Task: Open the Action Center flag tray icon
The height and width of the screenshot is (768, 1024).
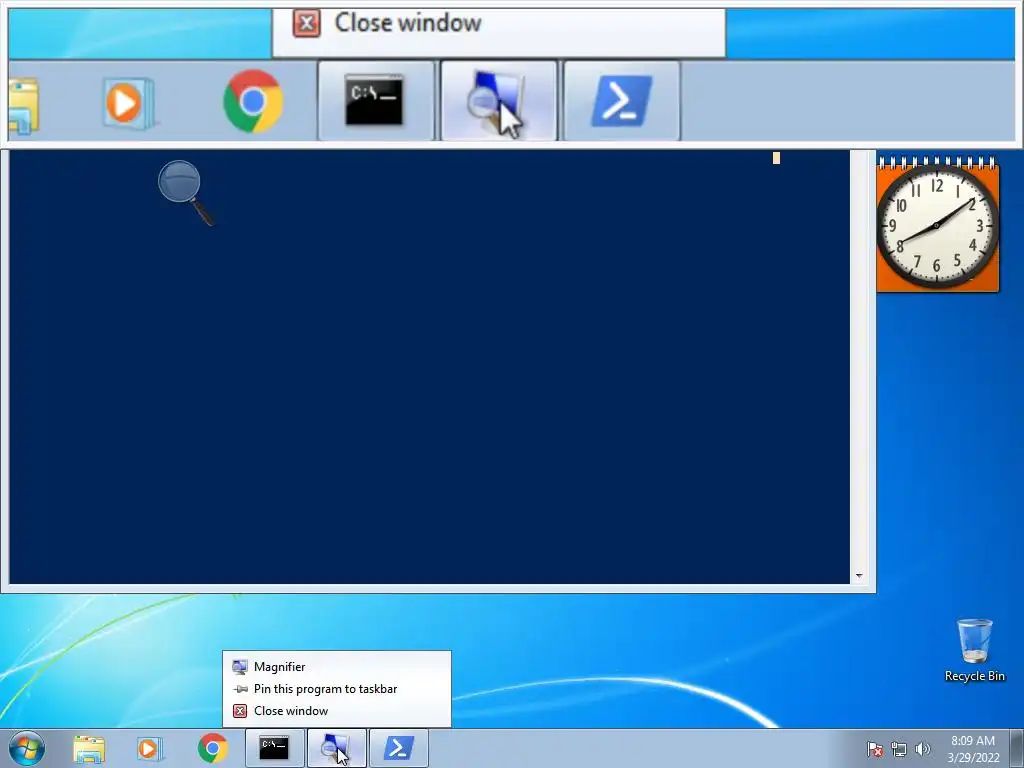Action: 874,749
